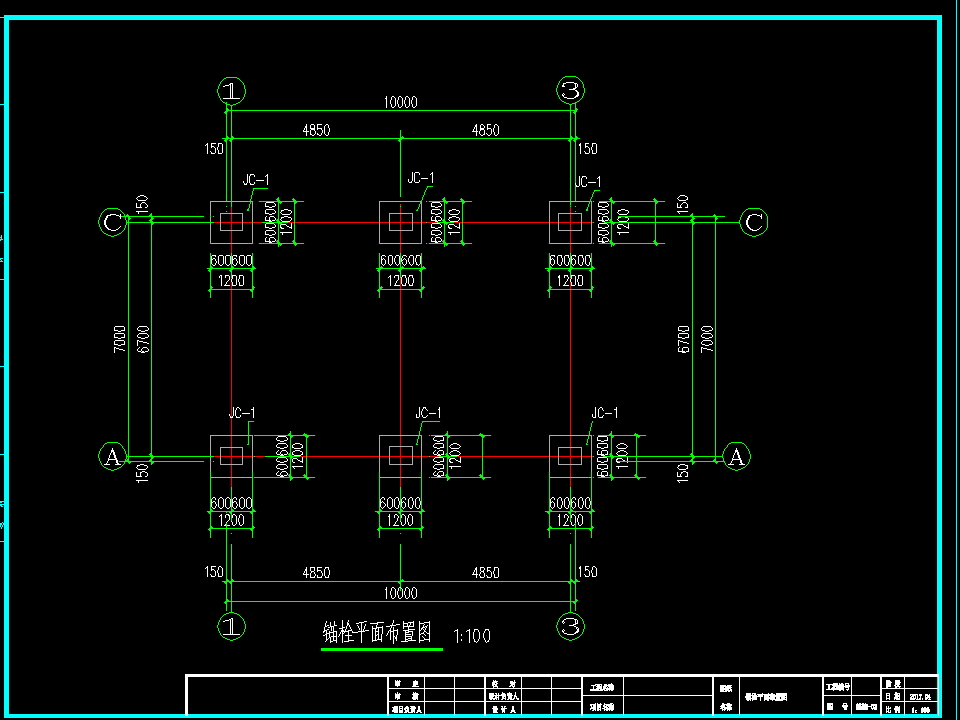This screenshot has height=720, width=960.
Task: Select JC-1 label at top middle footing
Action: pos(421,178)
